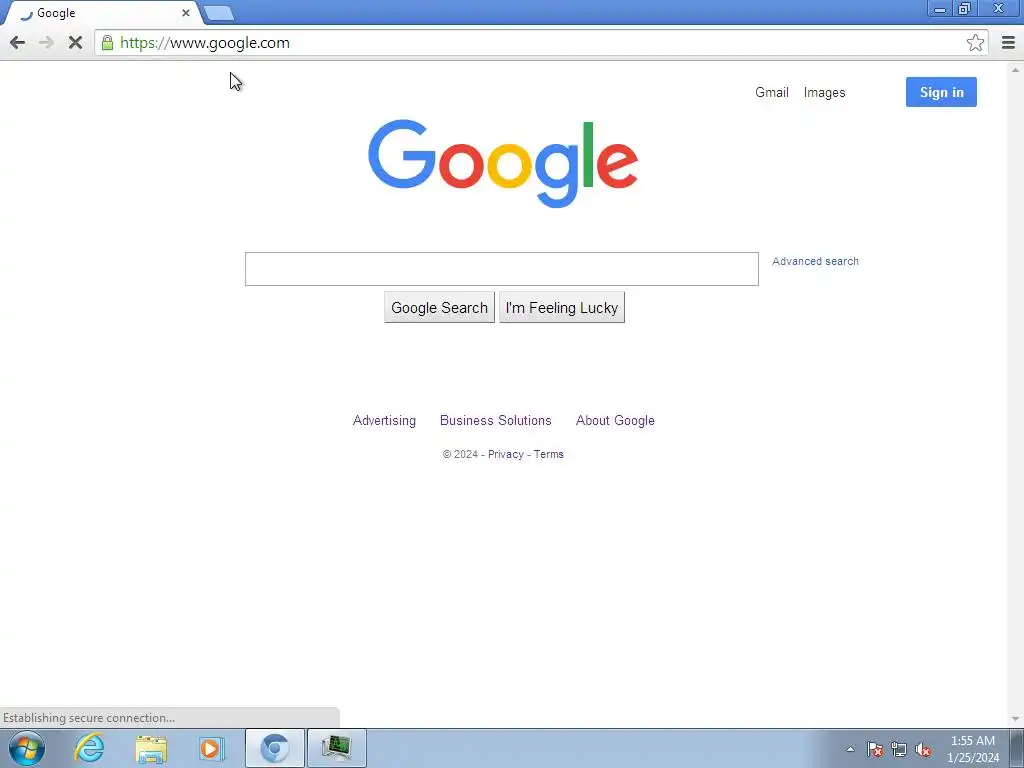Open the Business Solutions link
1024x768 pixels.
496,421
